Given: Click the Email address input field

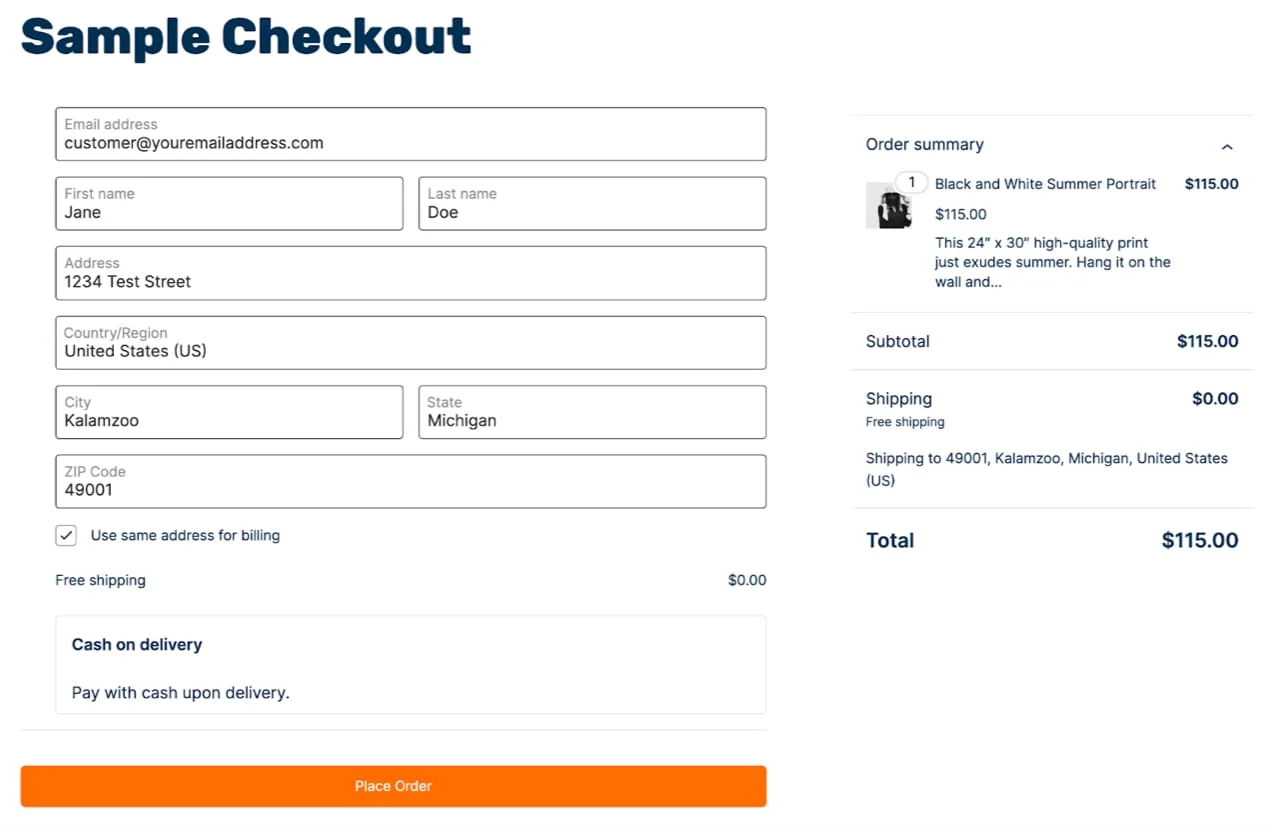Looking at the screenshot, I should (410, 142).
